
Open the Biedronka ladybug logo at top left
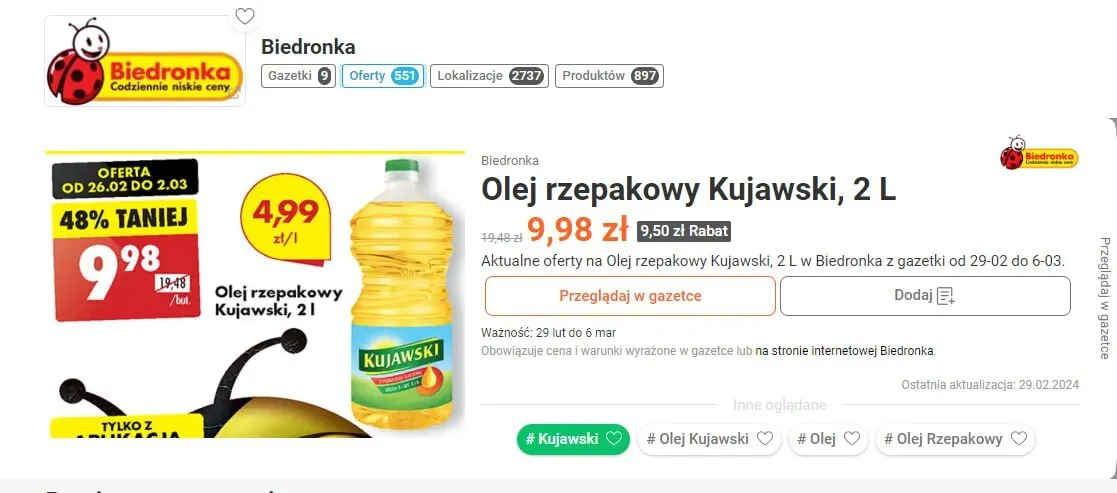pos(145,61)
